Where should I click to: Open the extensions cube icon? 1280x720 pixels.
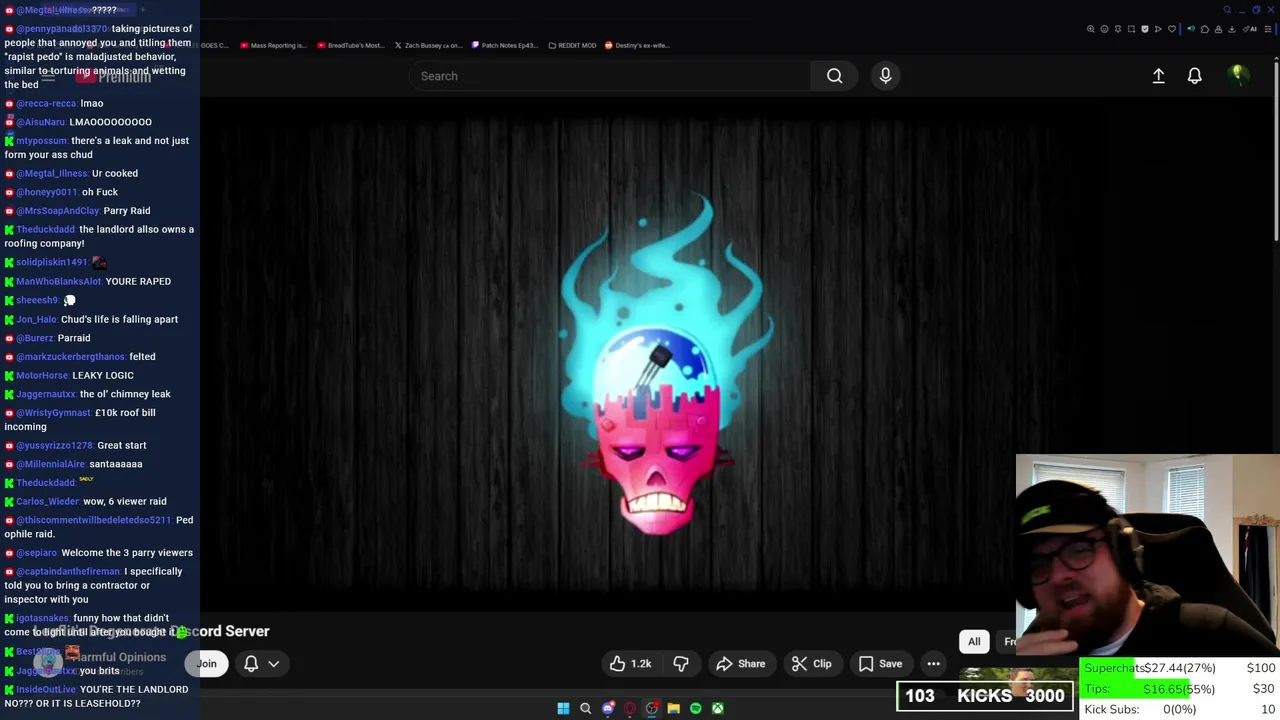[1205, 29]
